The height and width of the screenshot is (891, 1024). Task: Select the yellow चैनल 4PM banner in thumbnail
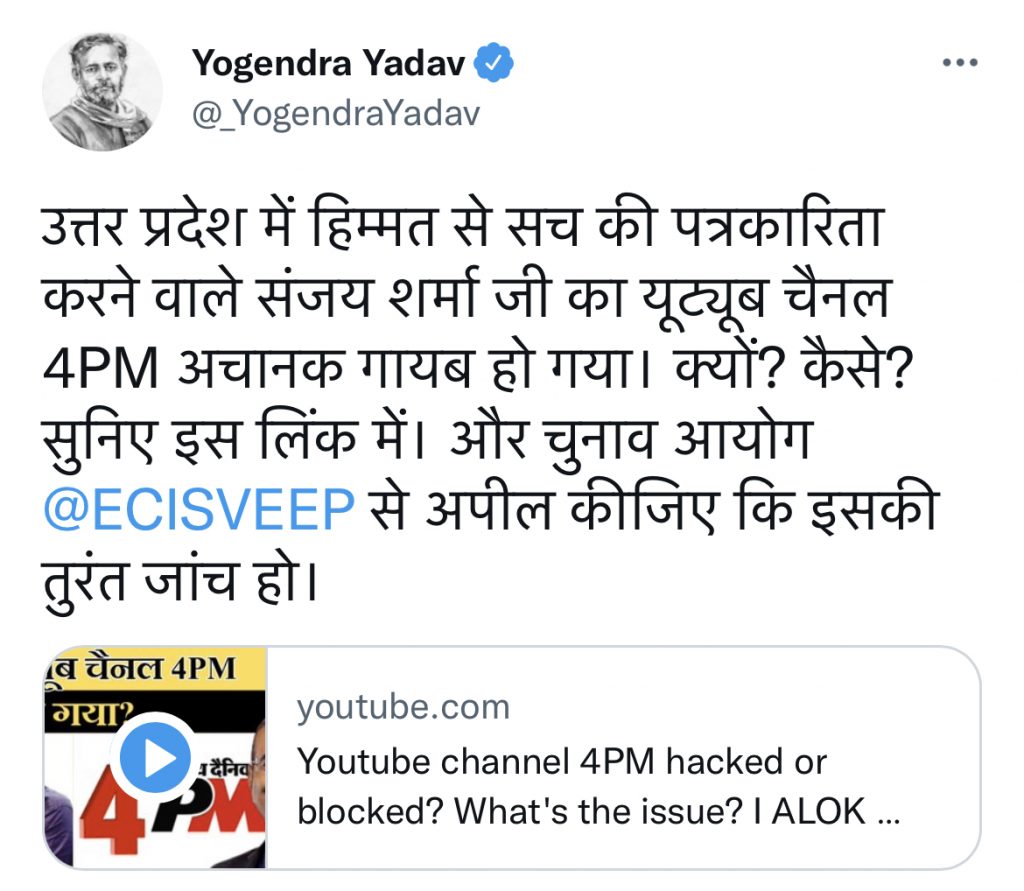[155, 668]
